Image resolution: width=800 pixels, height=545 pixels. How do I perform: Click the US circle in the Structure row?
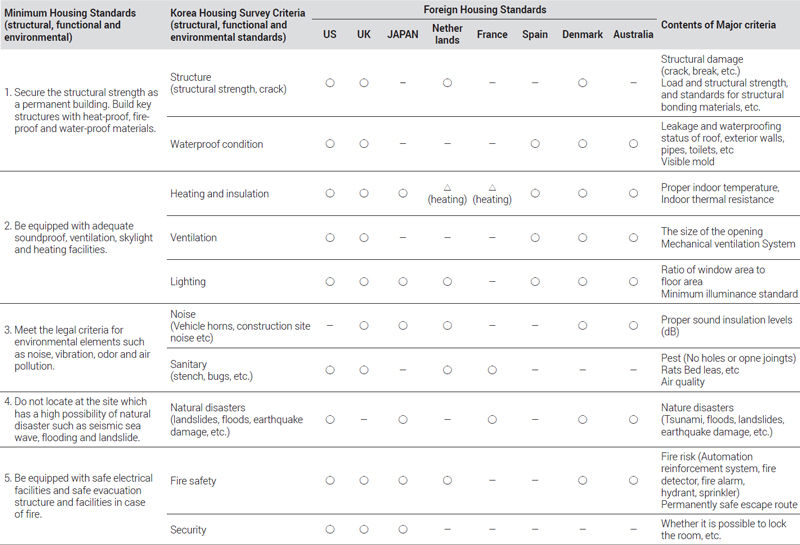[x=330, y=83]
